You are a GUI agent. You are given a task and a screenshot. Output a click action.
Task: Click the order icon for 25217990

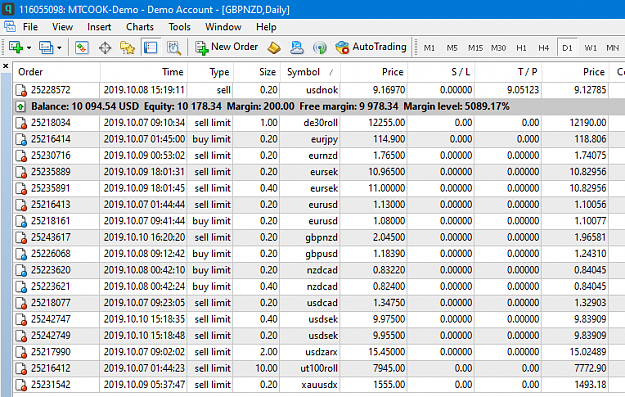tap(21, 352)
